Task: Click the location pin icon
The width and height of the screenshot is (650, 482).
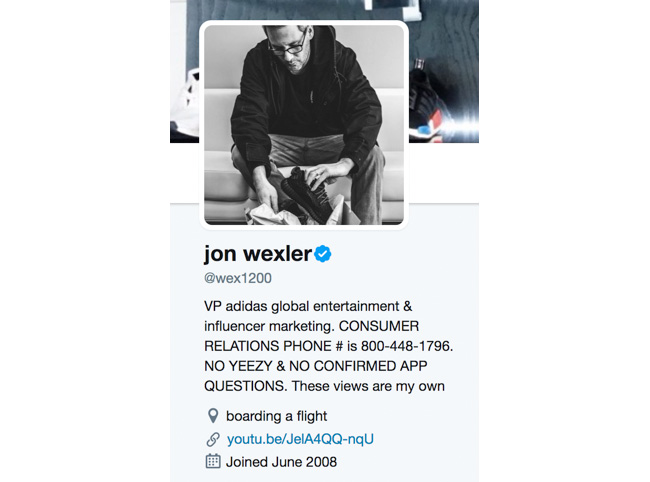Action: pyautogui.click(x=213, y=416)
